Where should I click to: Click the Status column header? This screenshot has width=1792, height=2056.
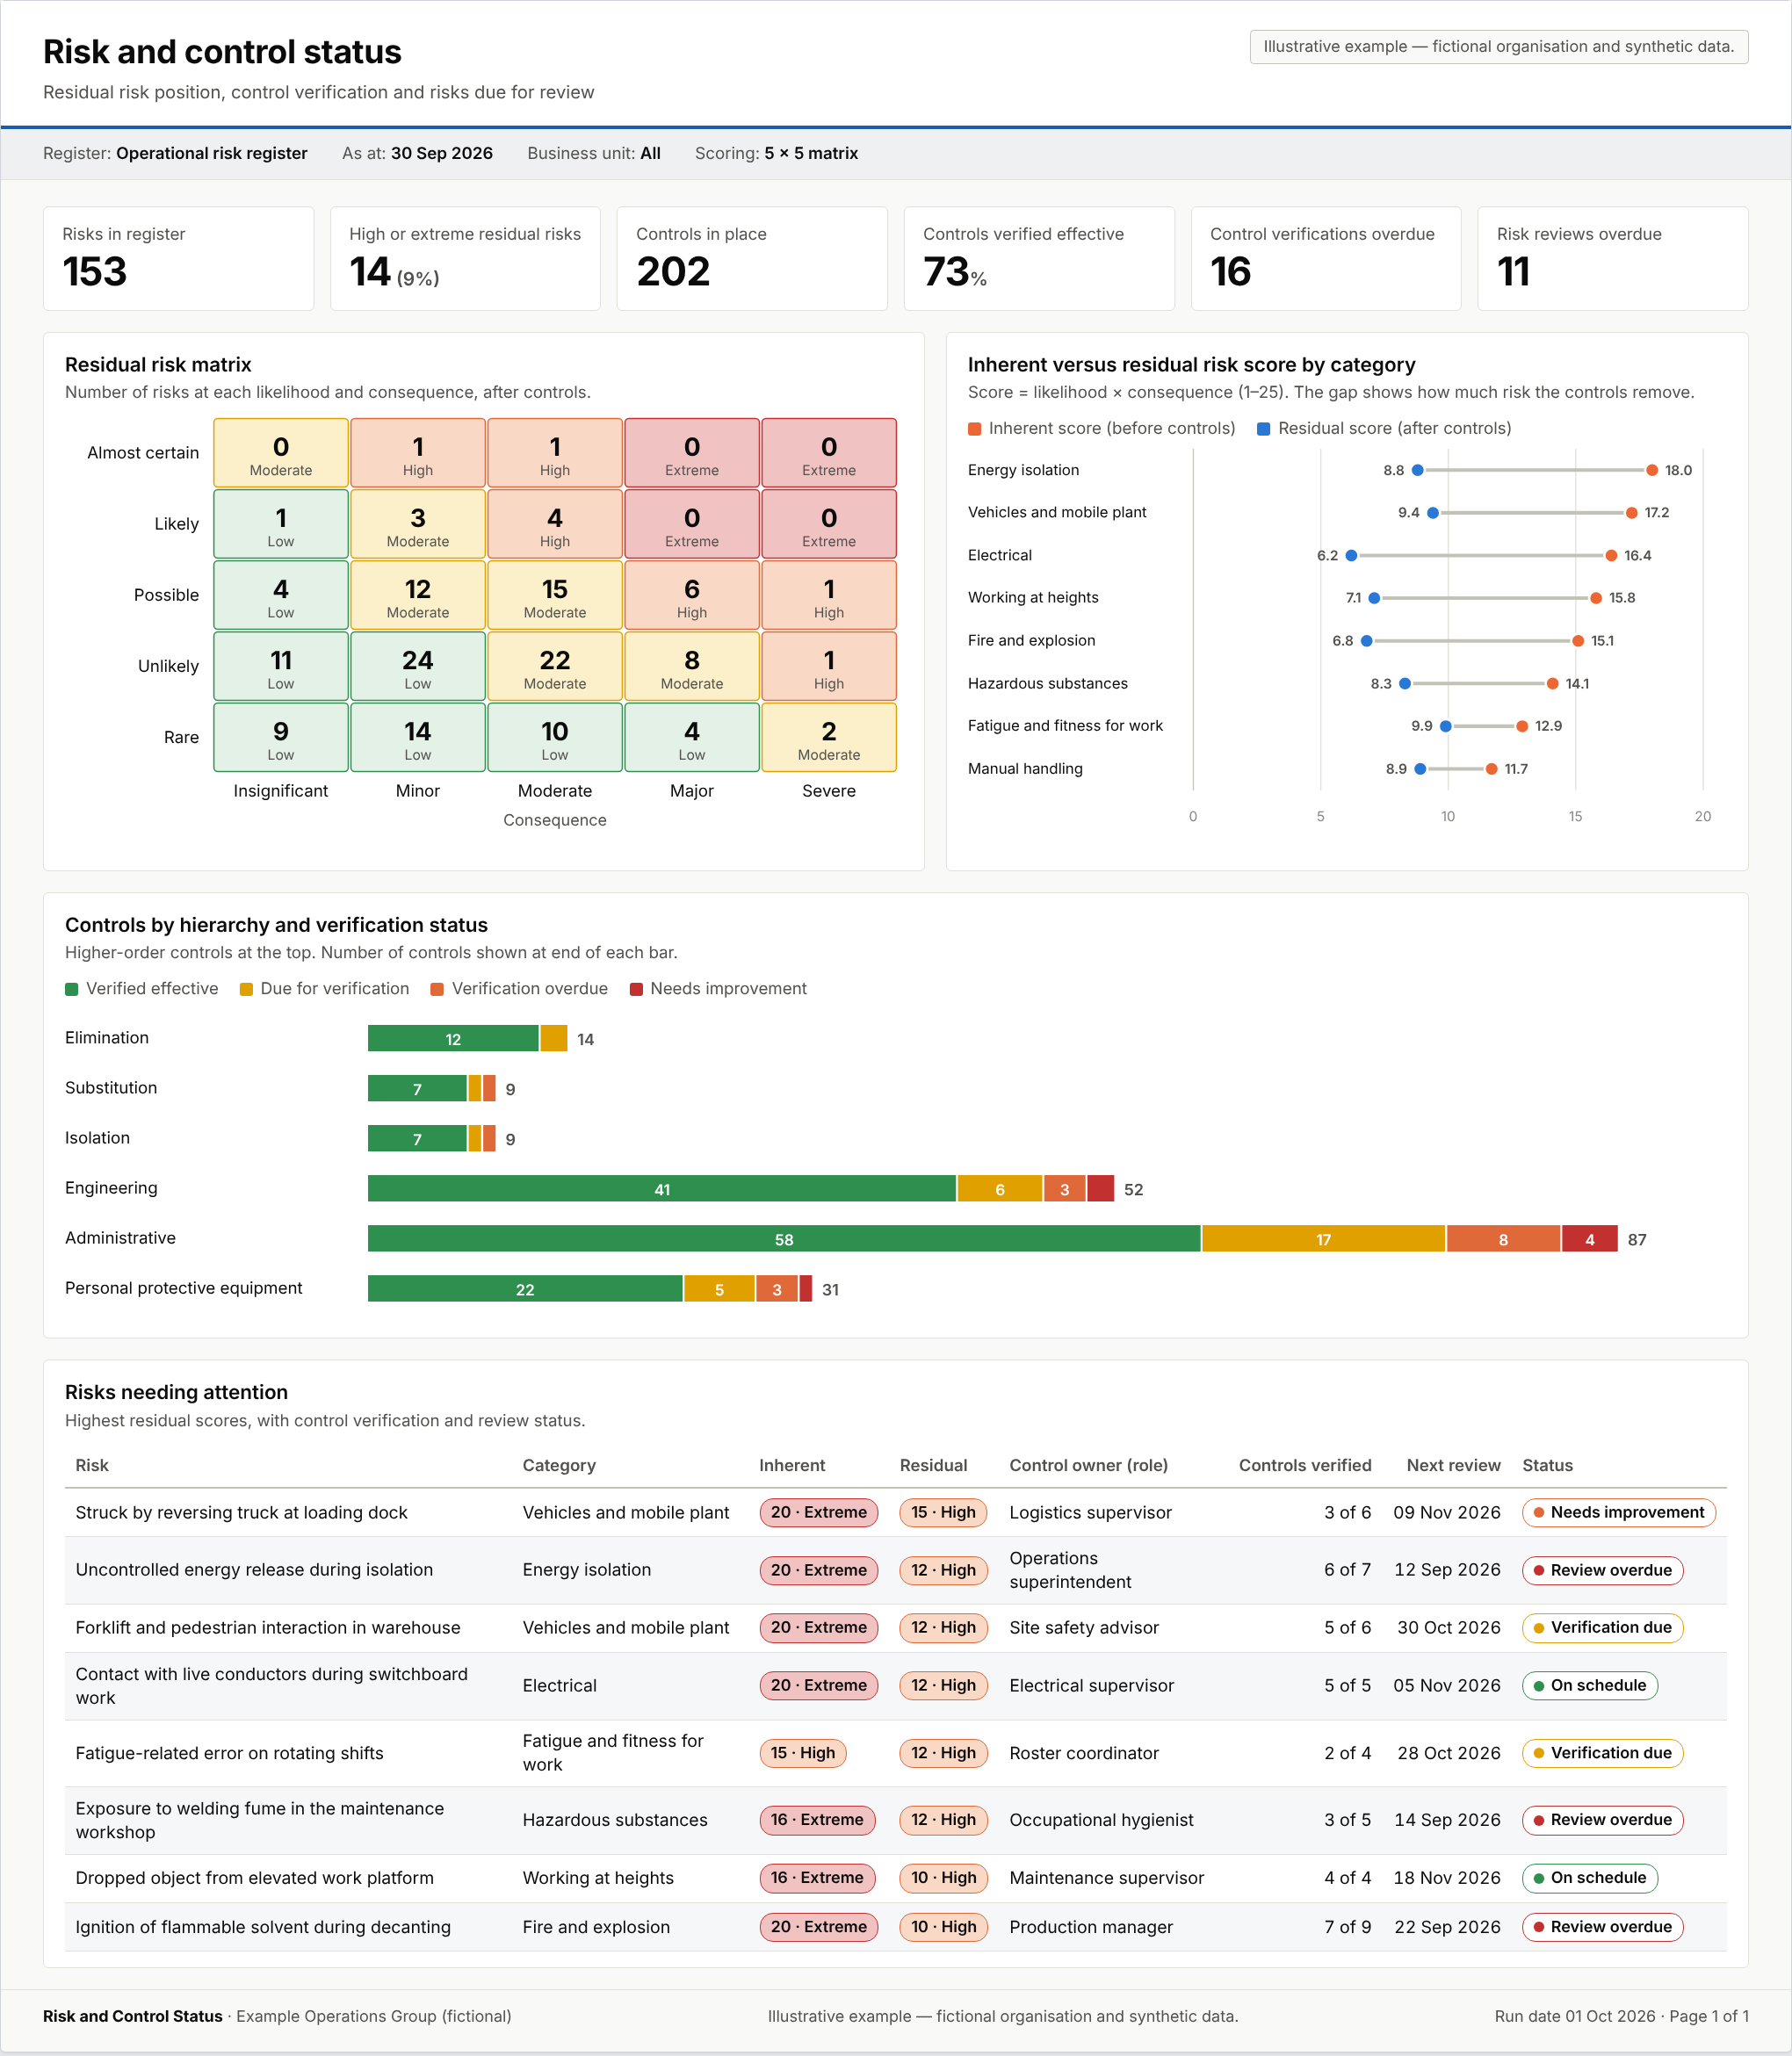[1547, 1465]
